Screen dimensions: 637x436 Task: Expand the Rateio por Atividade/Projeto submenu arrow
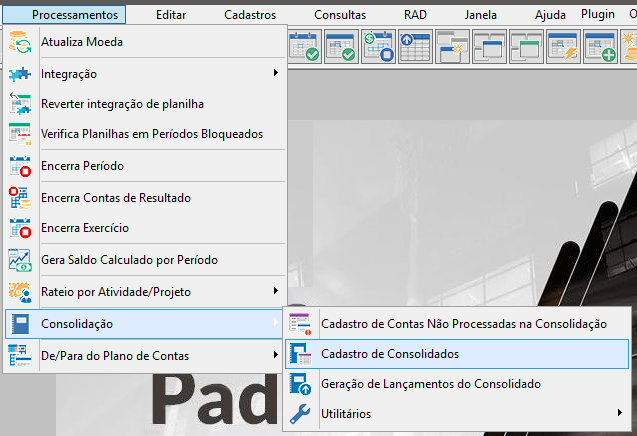point(276,291)
